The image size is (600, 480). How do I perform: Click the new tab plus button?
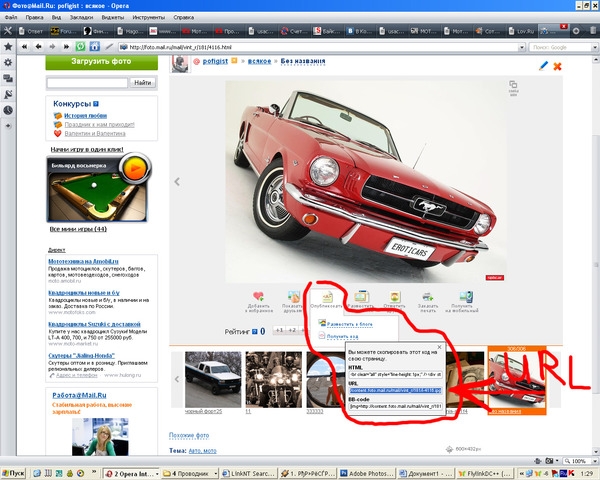576,31
